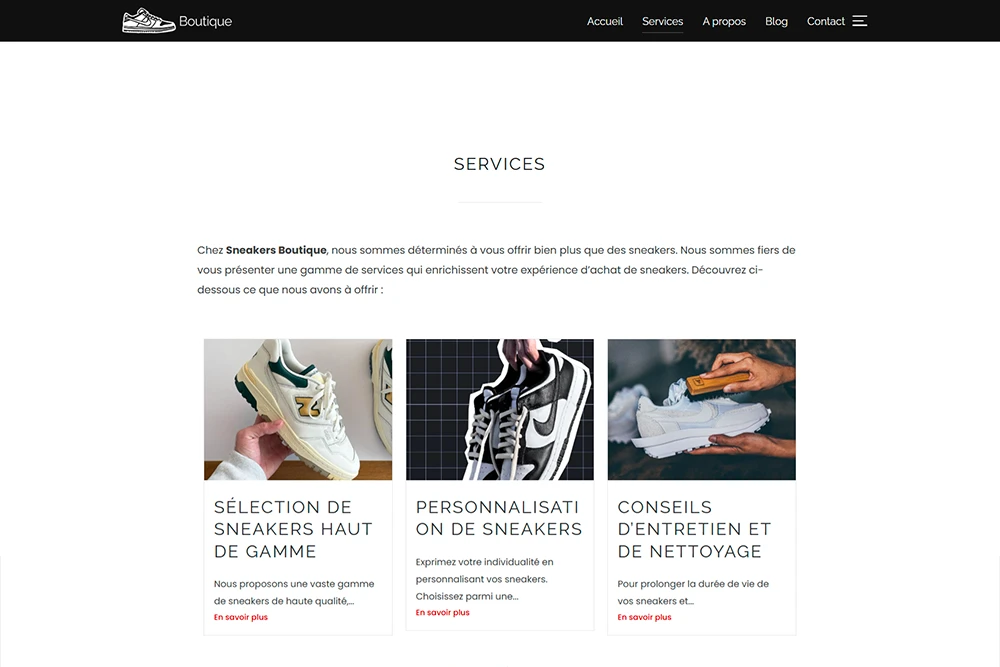Open the Sélection de sneakers haut de gamme title
The image size is (1000, 667).
(293, 529)
